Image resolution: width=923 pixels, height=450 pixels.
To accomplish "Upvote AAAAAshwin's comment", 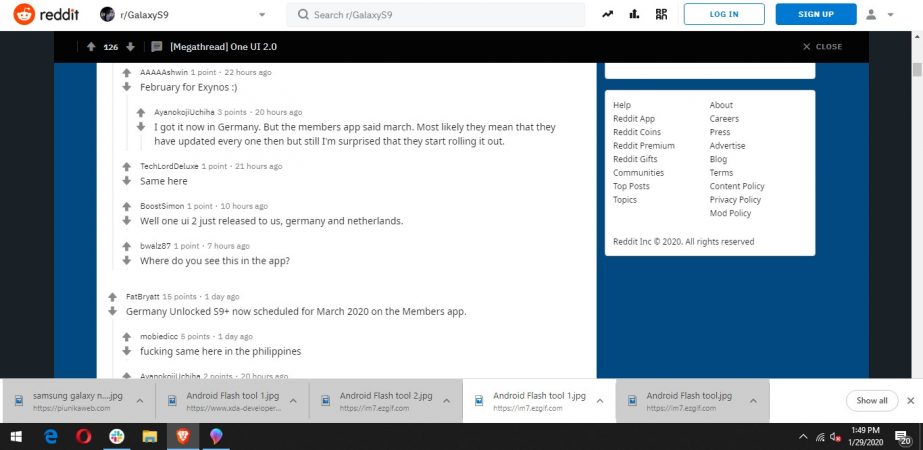I will tap(126, 73).
